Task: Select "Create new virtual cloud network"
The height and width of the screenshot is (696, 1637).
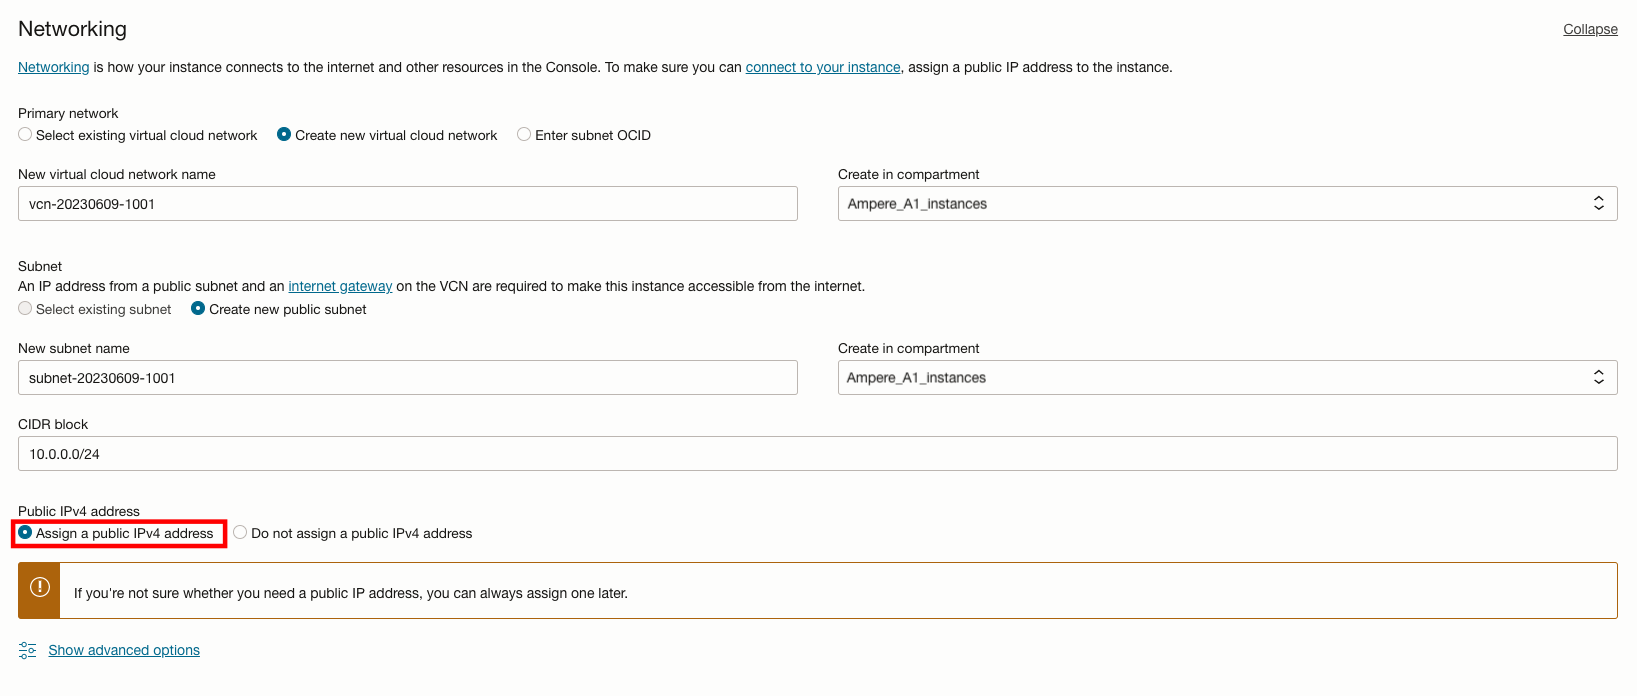Action: [x=283, y=135]
